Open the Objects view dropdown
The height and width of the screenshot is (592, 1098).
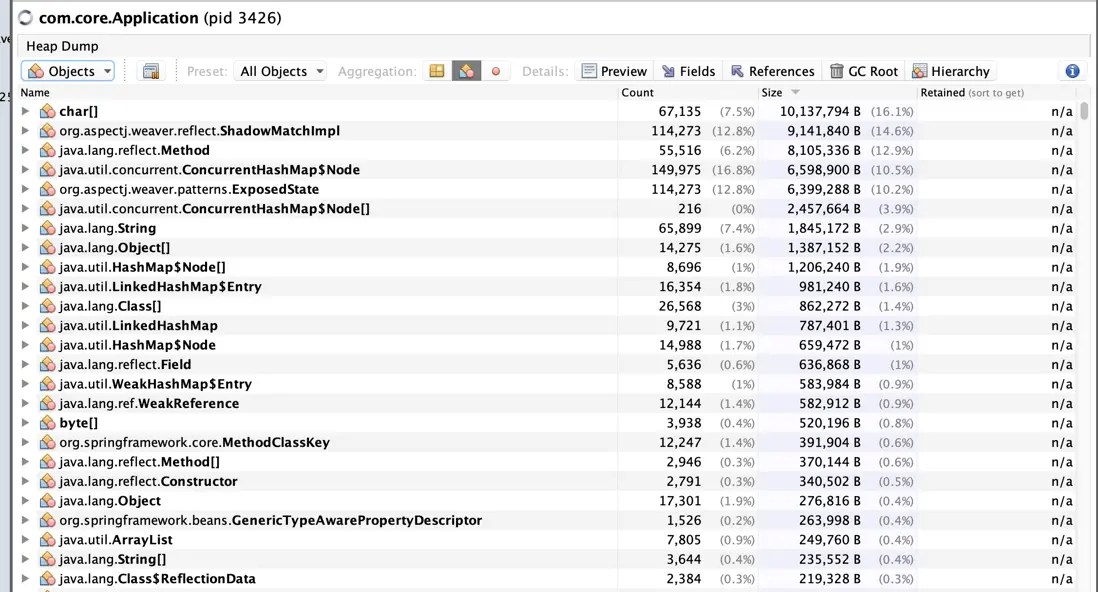click(67, 71)
